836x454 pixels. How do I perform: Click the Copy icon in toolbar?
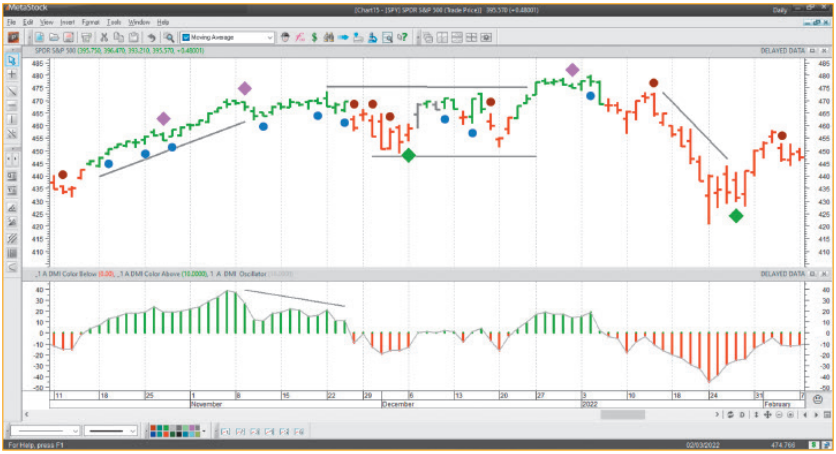click(x=119, y=37)
